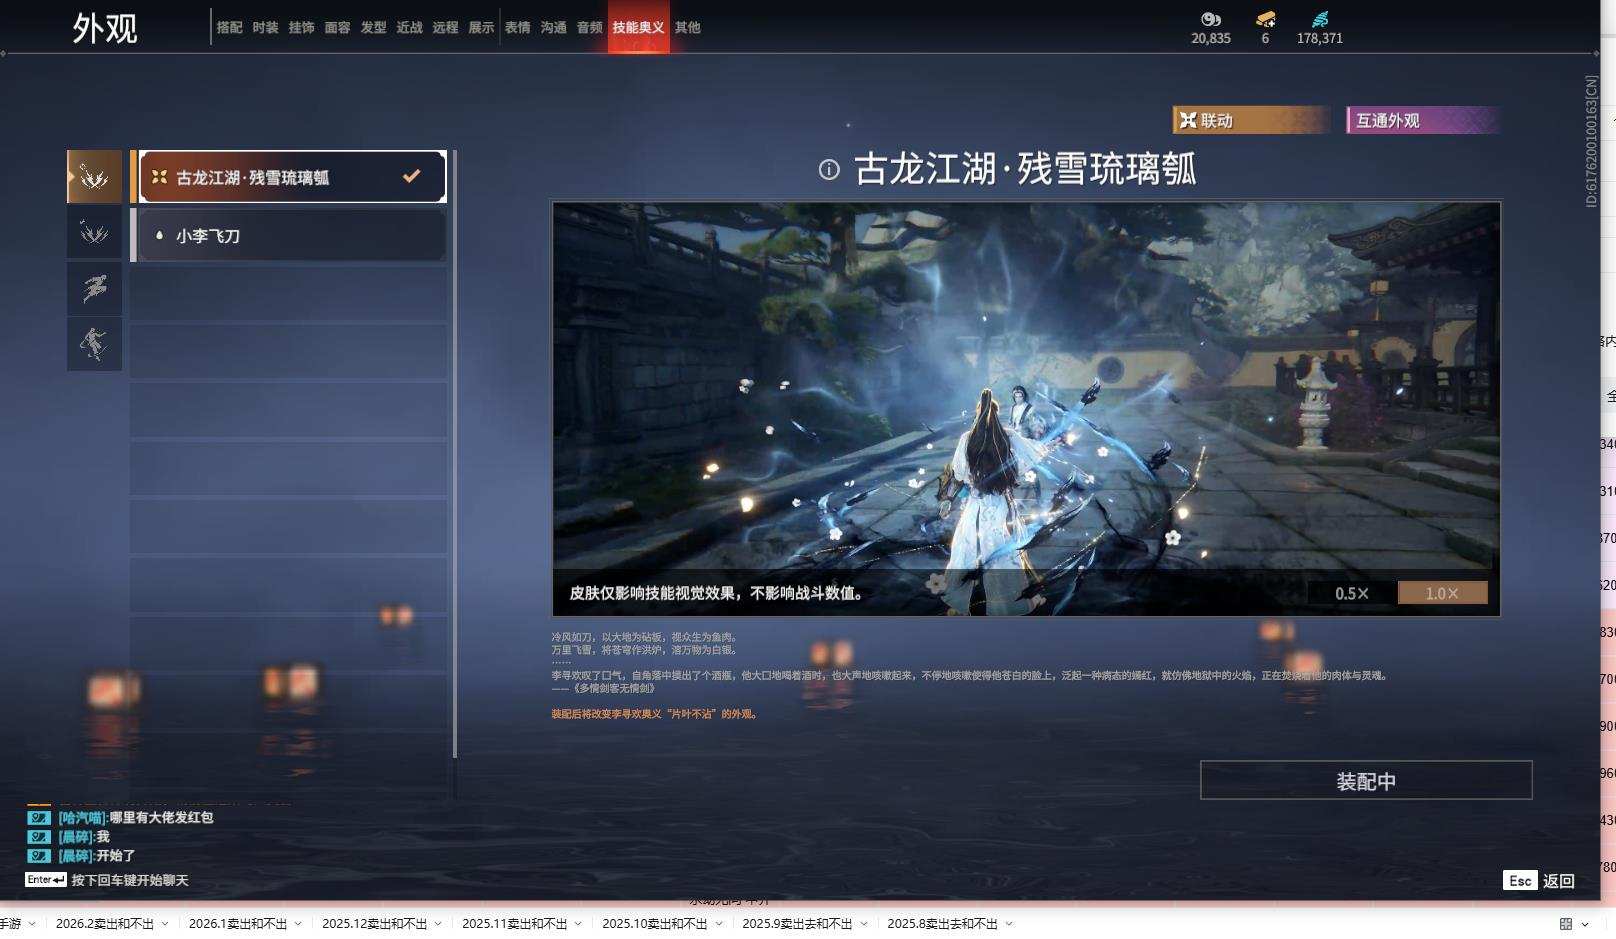Open the 其他 menu tab
The width and height of the screenshot is (1616, 939).
686,27
